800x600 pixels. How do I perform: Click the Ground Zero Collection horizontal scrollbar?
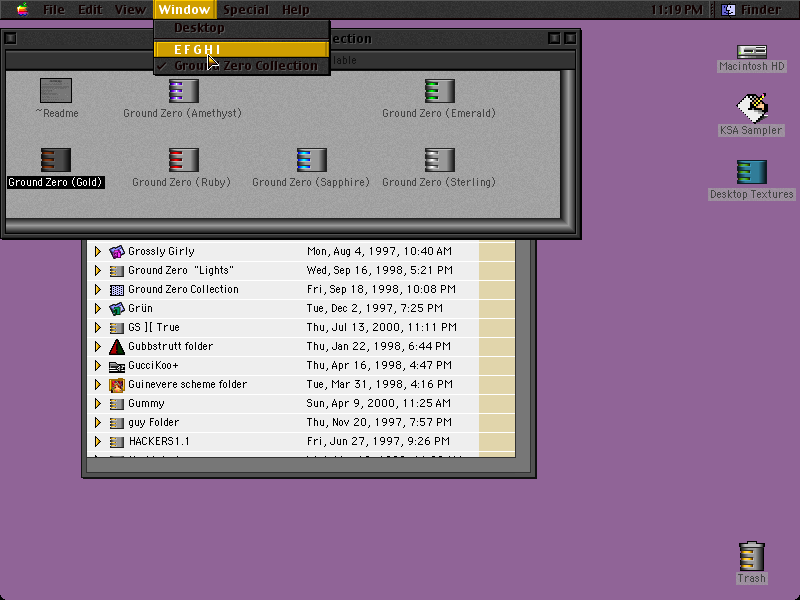coord(283,226)
